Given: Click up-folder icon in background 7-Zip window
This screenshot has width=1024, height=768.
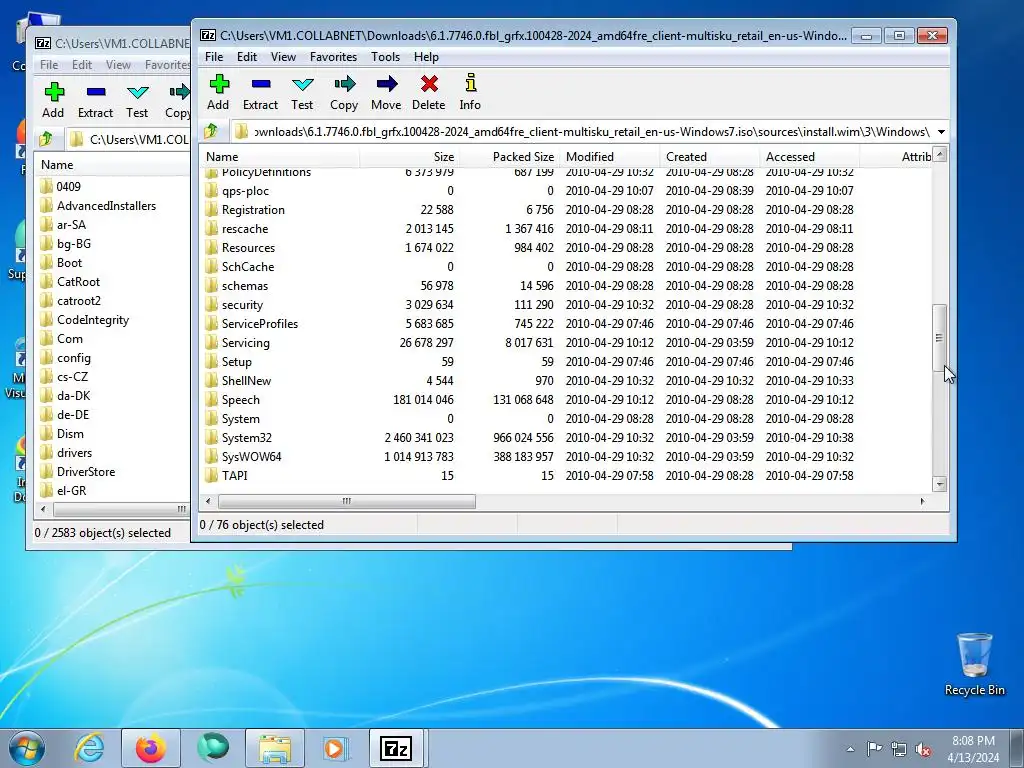Looking at the screenshot, I should 46,139.
